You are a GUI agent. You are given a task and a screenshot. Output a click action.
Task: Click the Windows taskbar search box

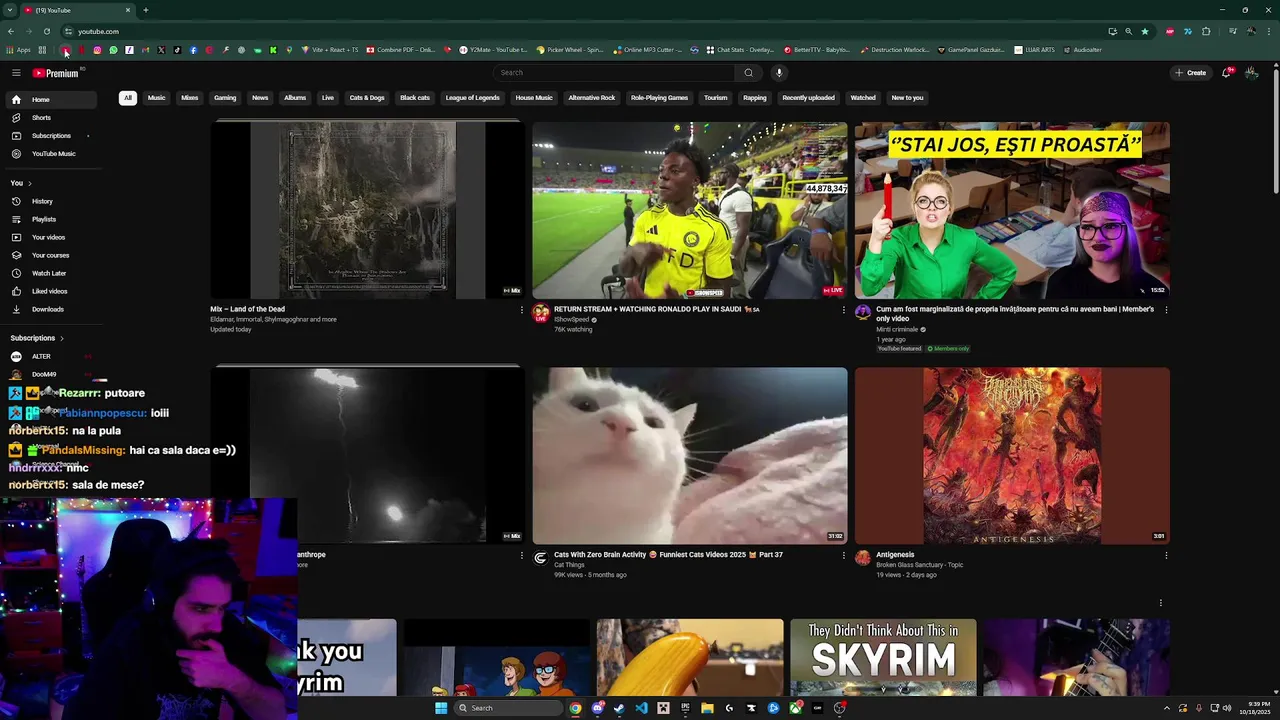(507, 708)
